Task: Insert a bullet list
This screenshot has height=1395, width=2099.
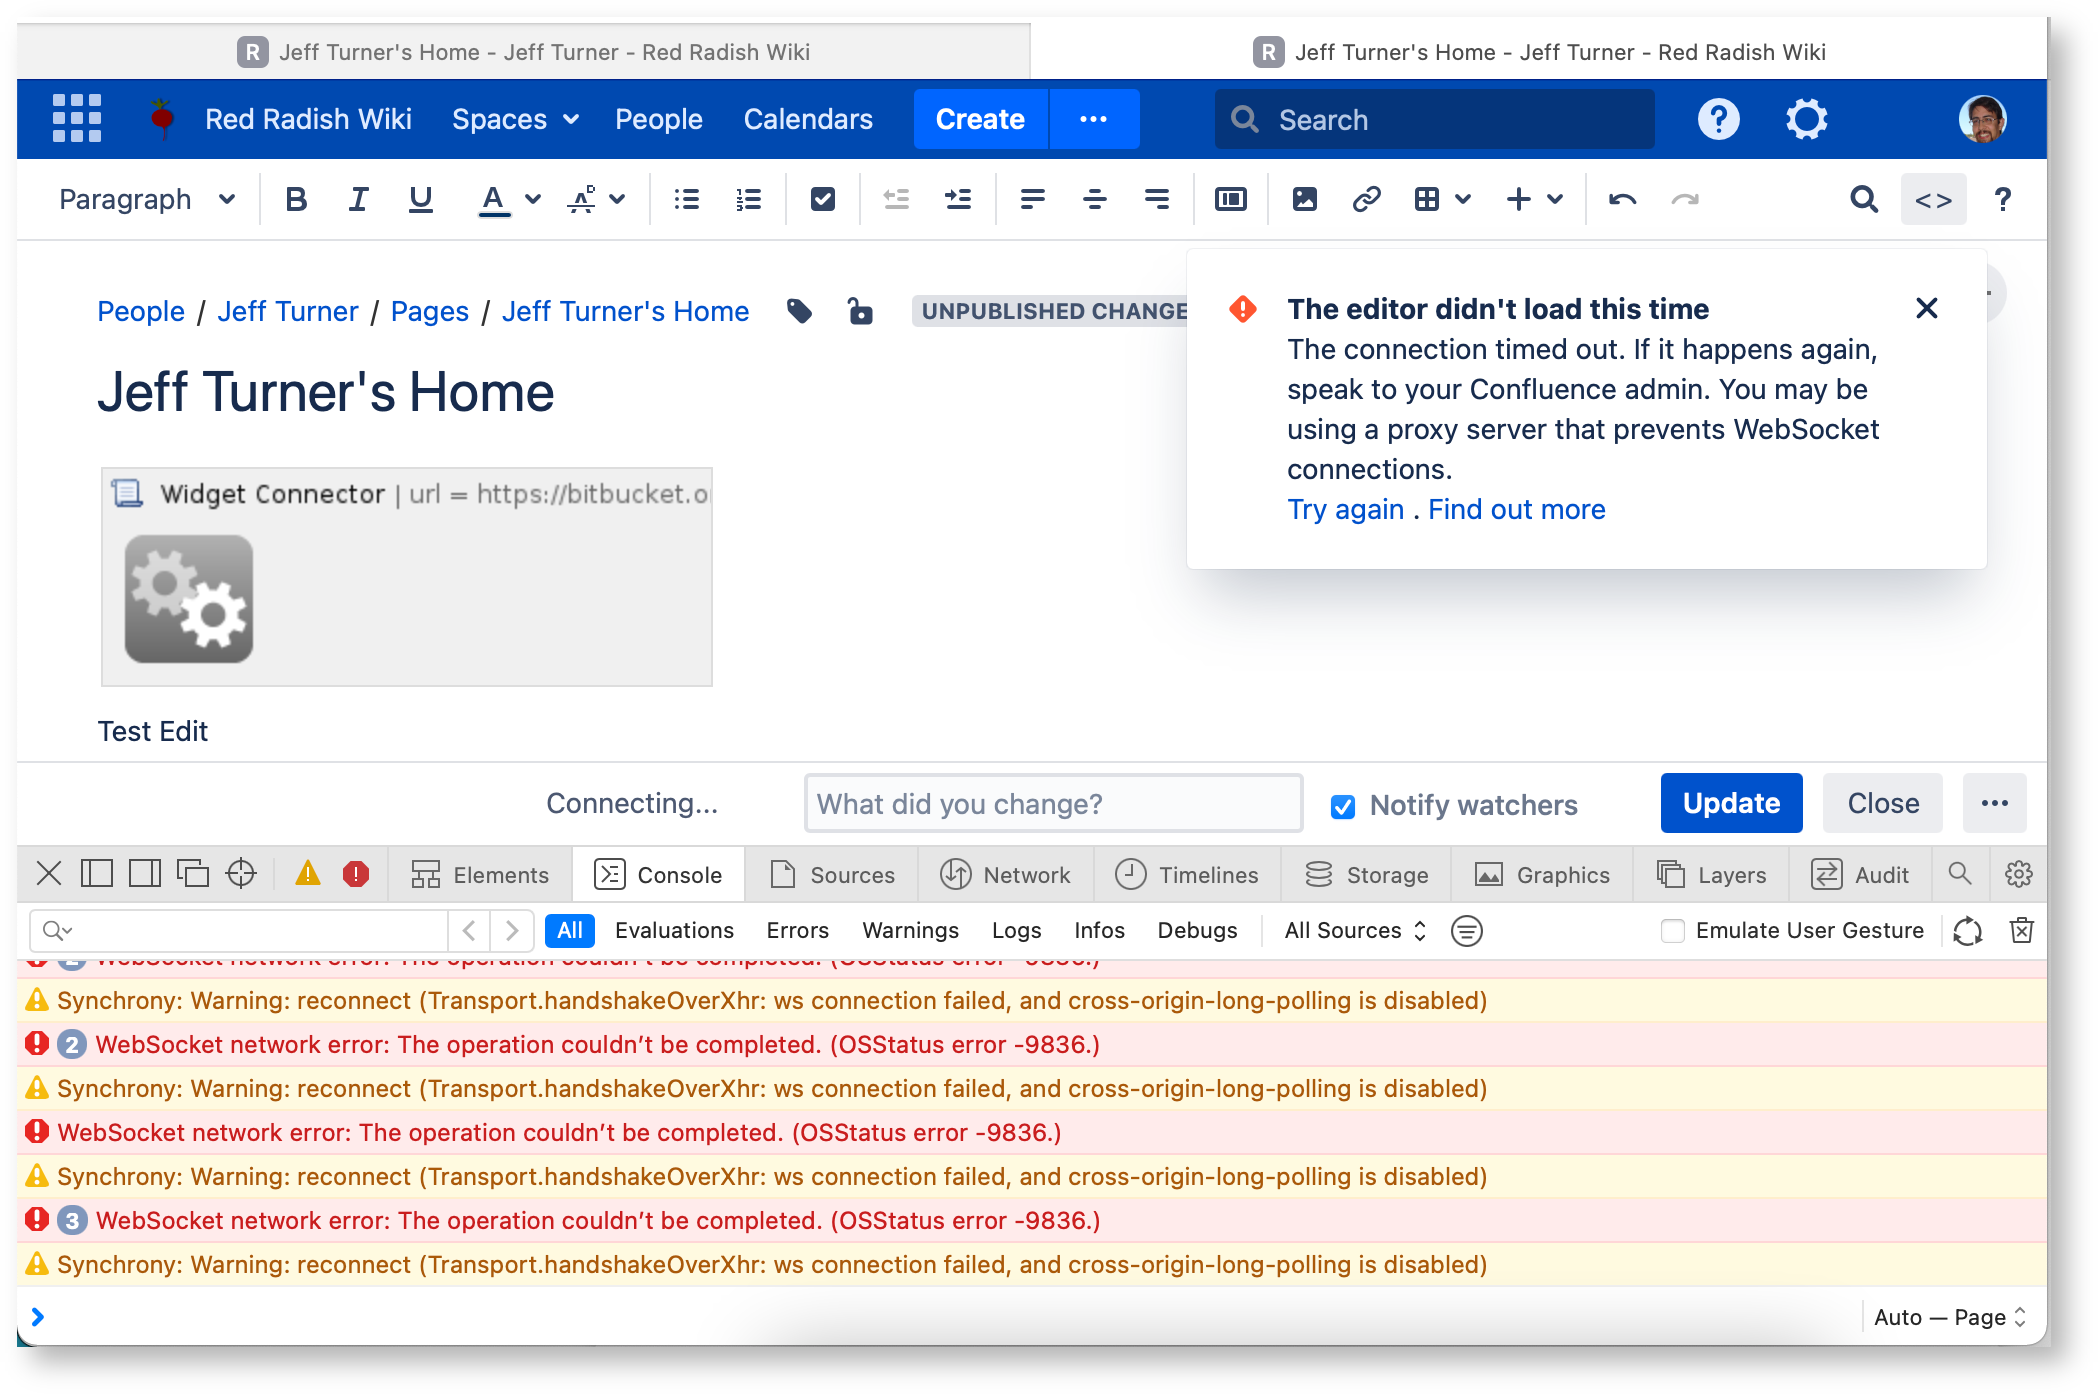Action: pos(686,199)
